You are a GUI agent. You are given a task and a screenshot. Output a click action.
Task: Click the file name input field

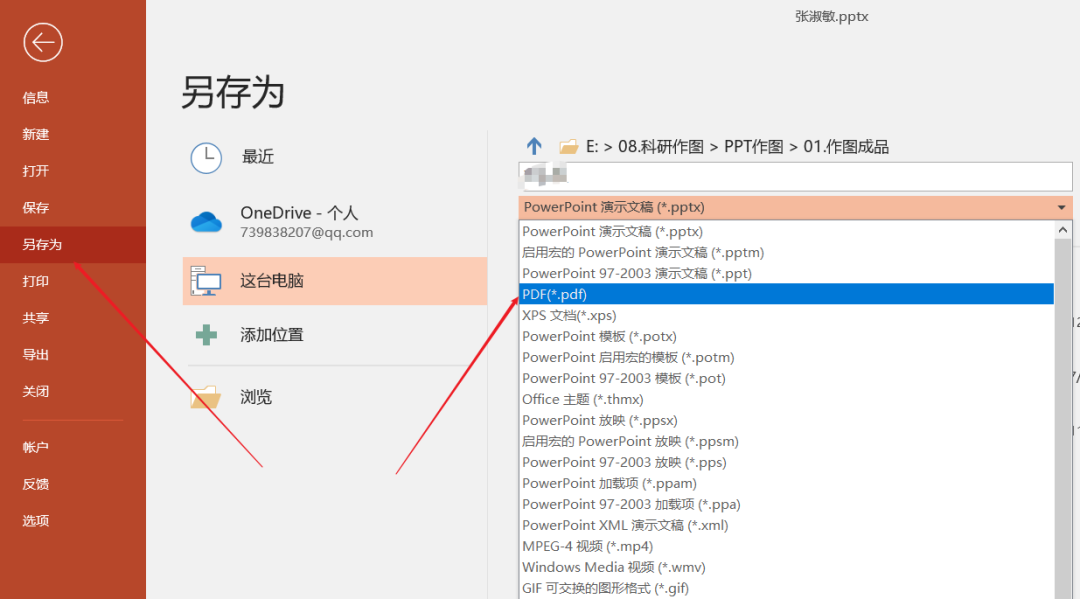click(x=795, y=176)
